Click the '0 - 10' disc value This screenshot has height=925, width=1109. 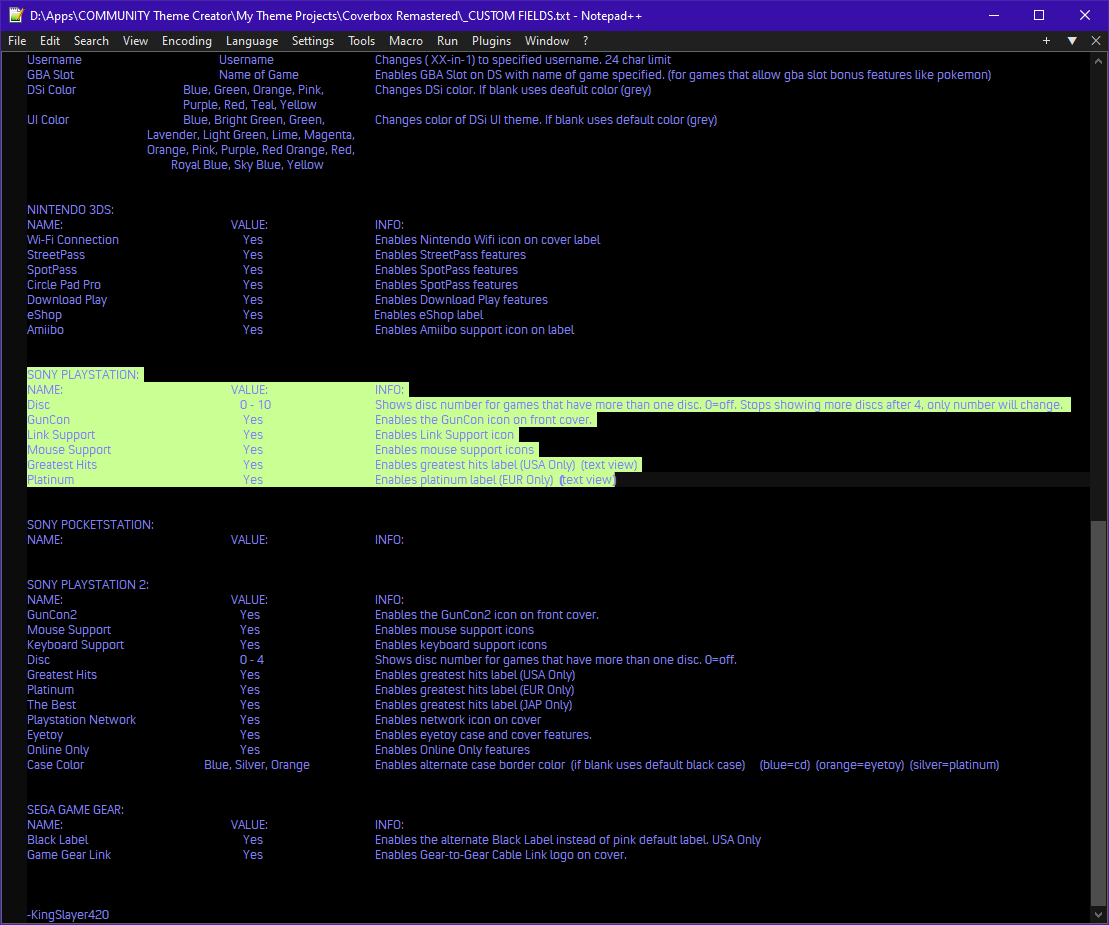[x=255, y=405]
